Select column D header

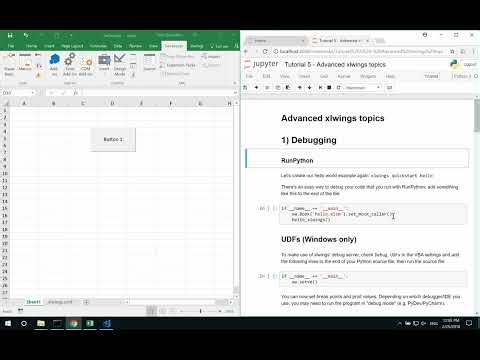click(112, 103)
